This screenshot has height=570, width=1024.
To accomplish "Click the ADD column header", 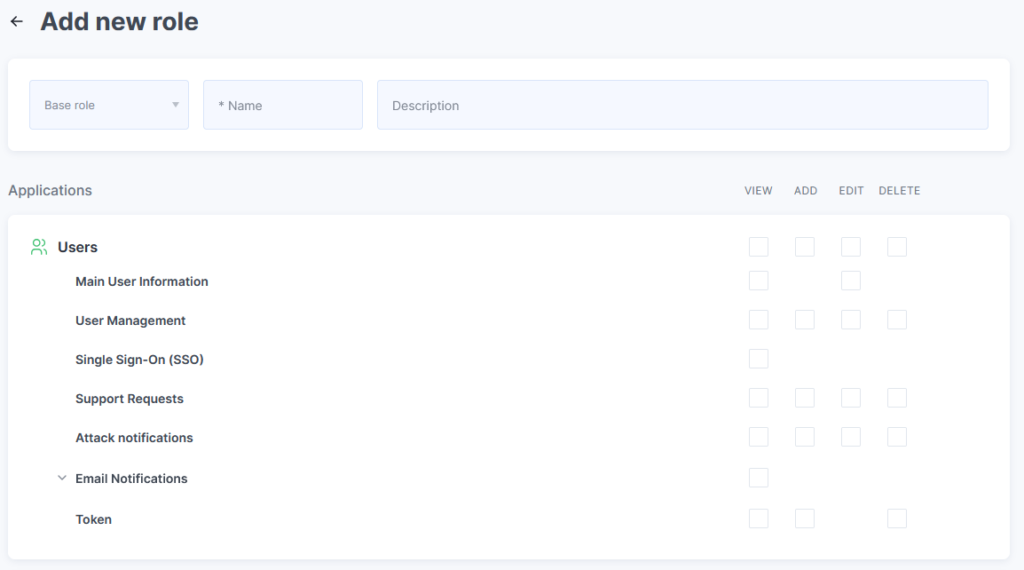I will pos(805,191).
